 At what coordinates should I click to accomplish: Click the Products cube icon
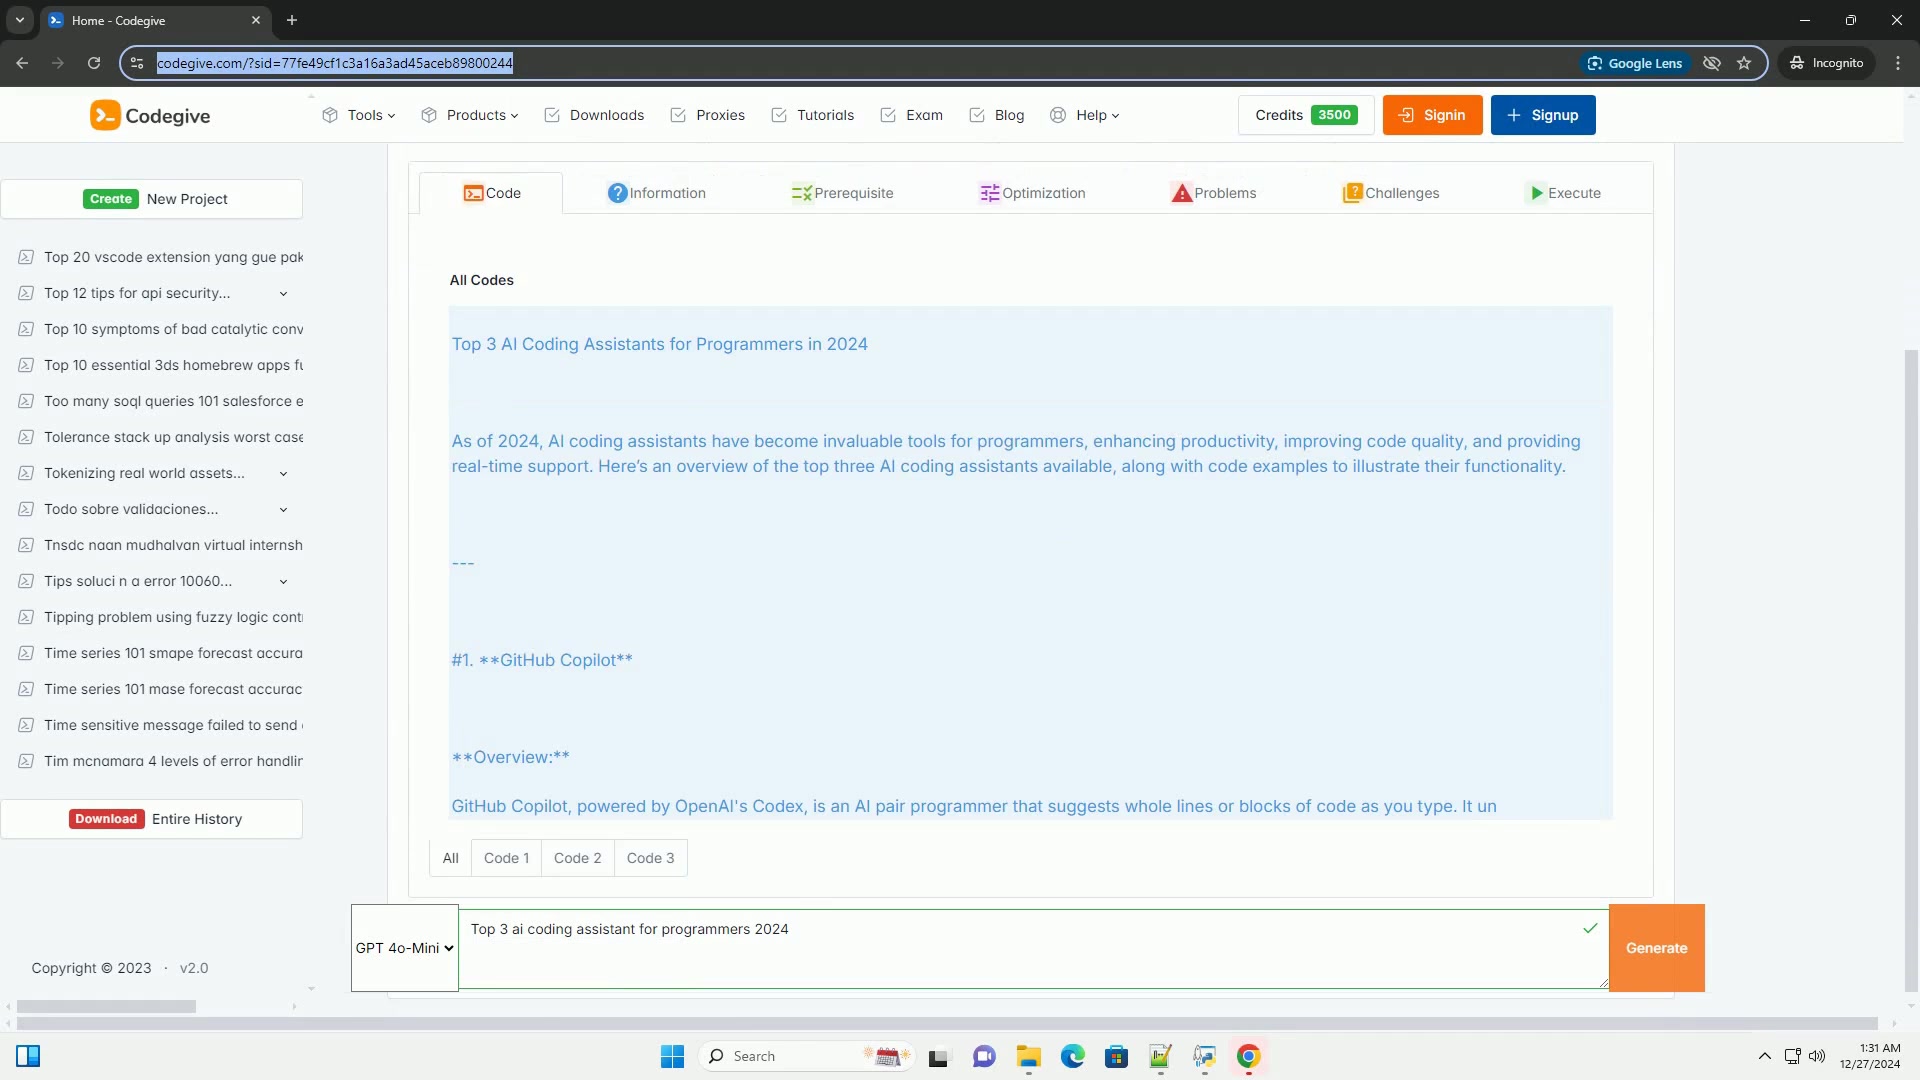429,115
